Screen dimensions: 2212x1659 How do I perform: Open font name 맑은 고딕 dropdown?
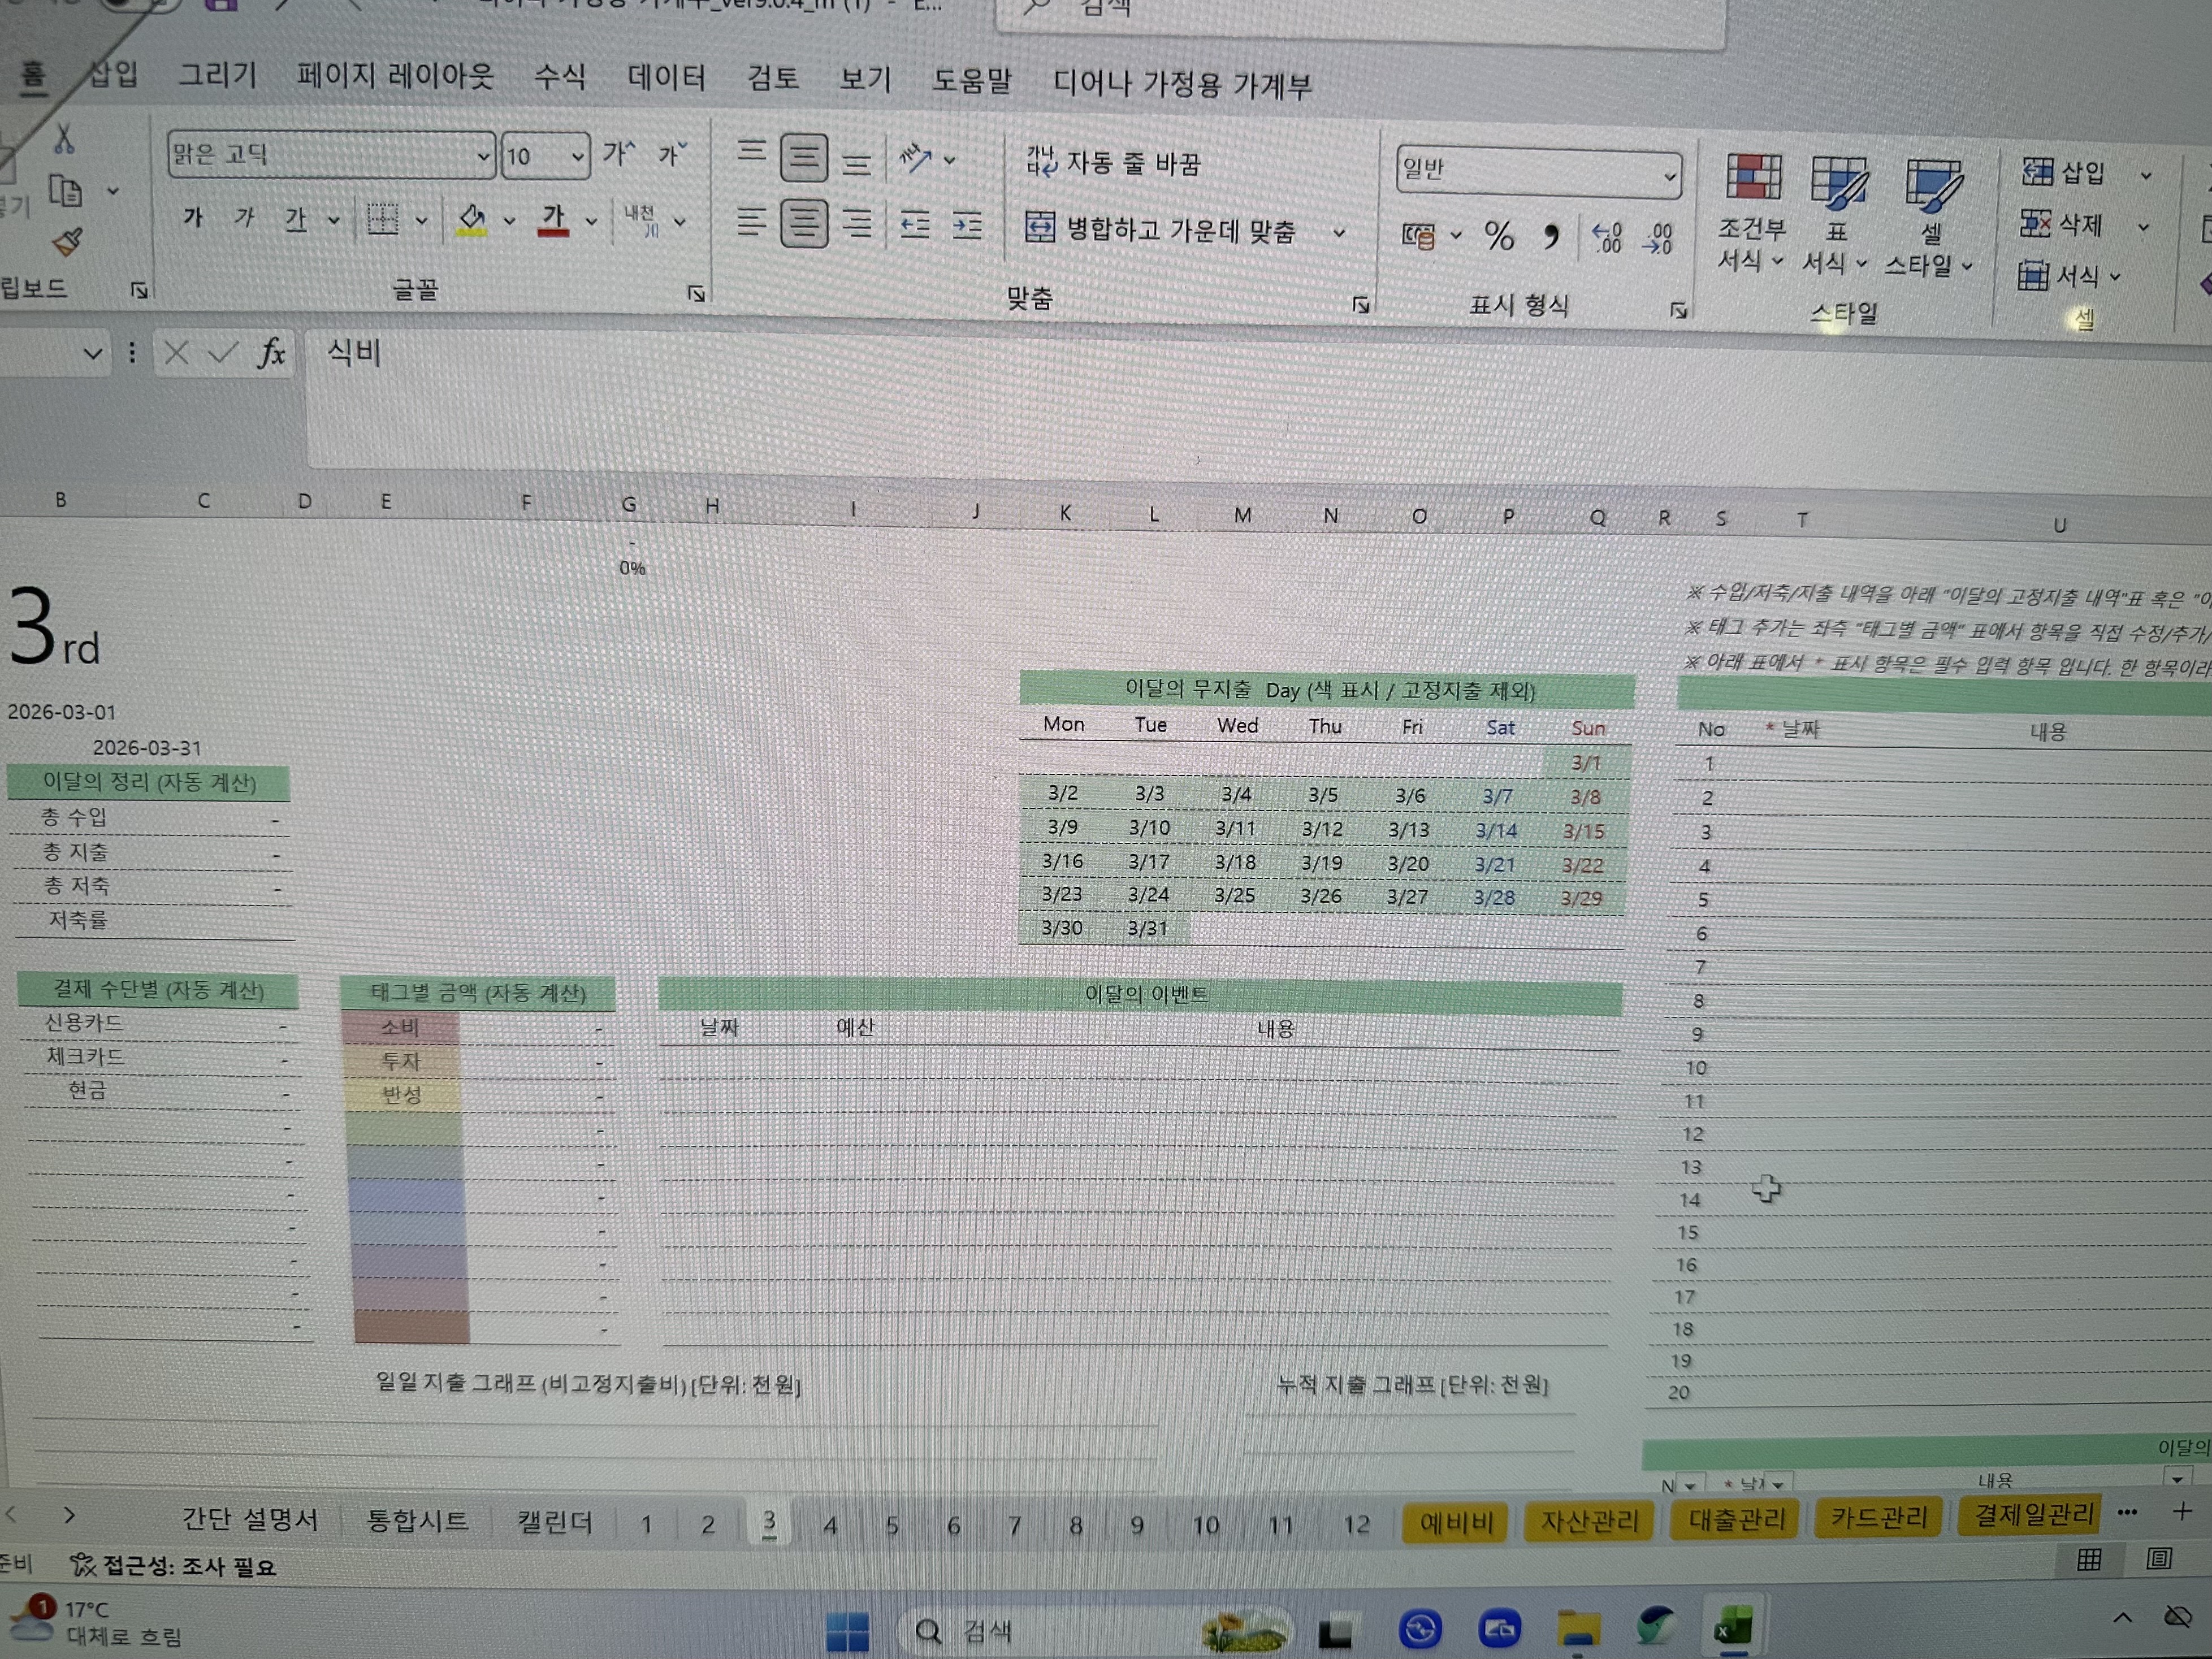coord(483,157)
